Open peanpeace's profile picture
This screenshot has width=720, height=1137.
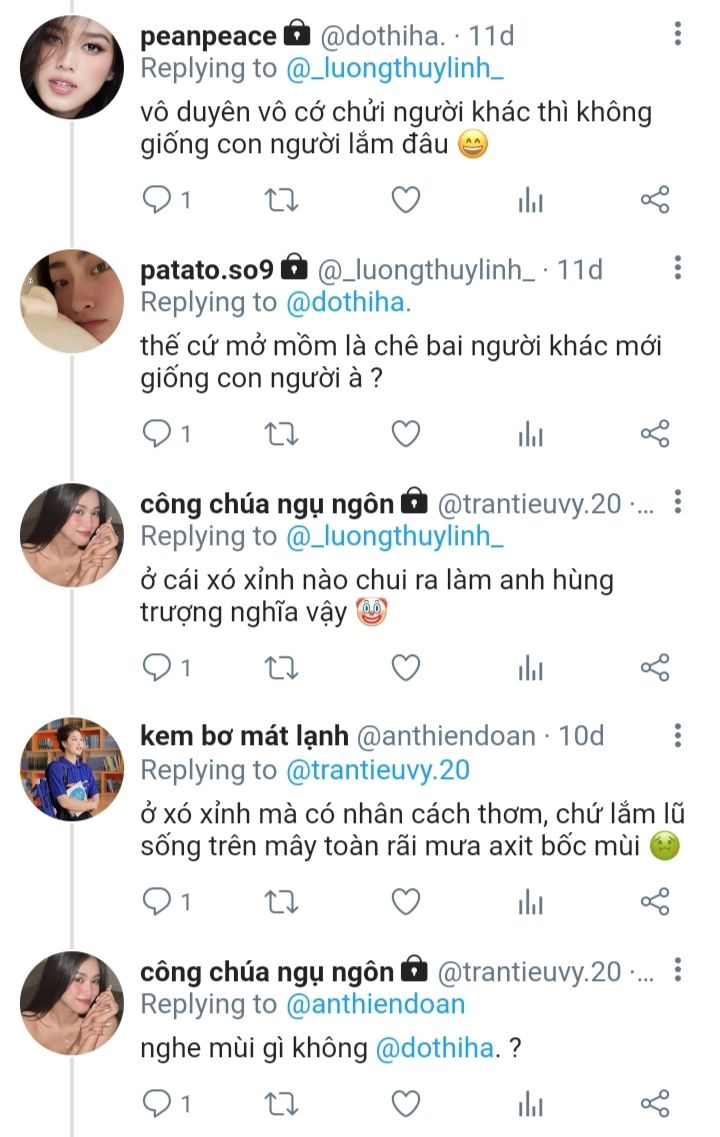click(x=72, y=68)
